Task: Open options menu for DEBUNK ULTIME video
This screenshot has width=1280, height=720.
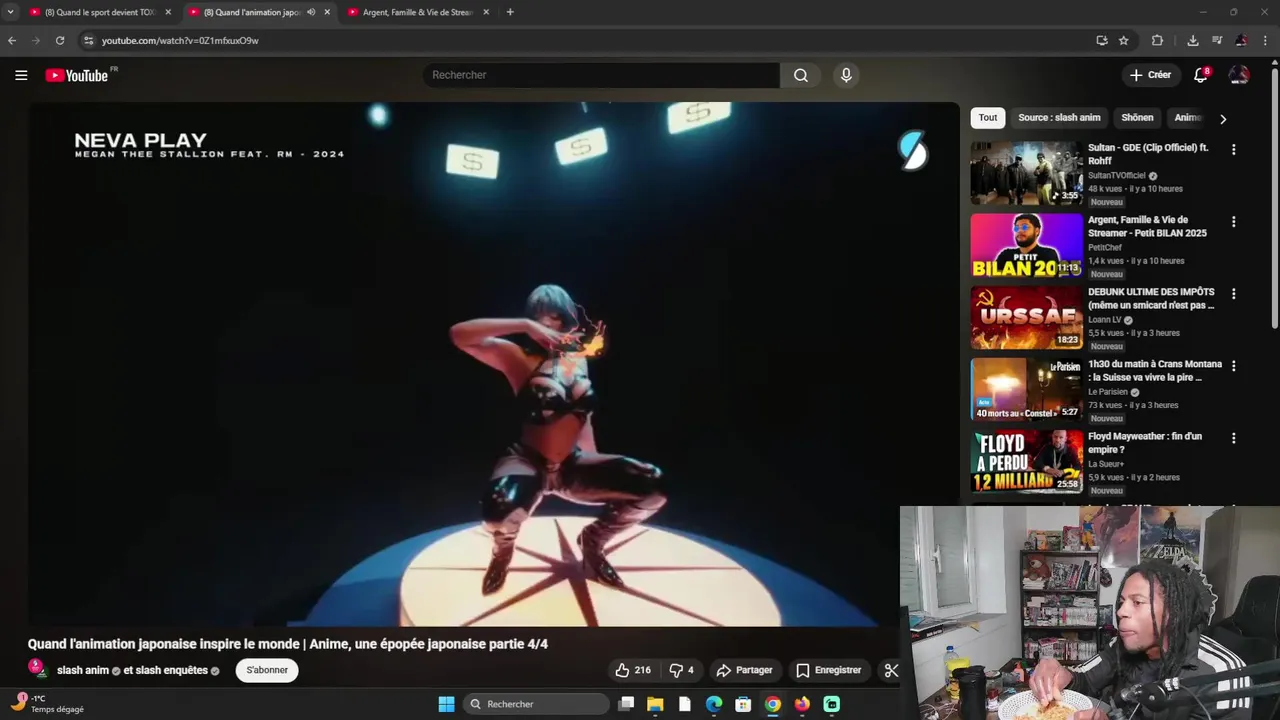Action: pos(1233,294)
